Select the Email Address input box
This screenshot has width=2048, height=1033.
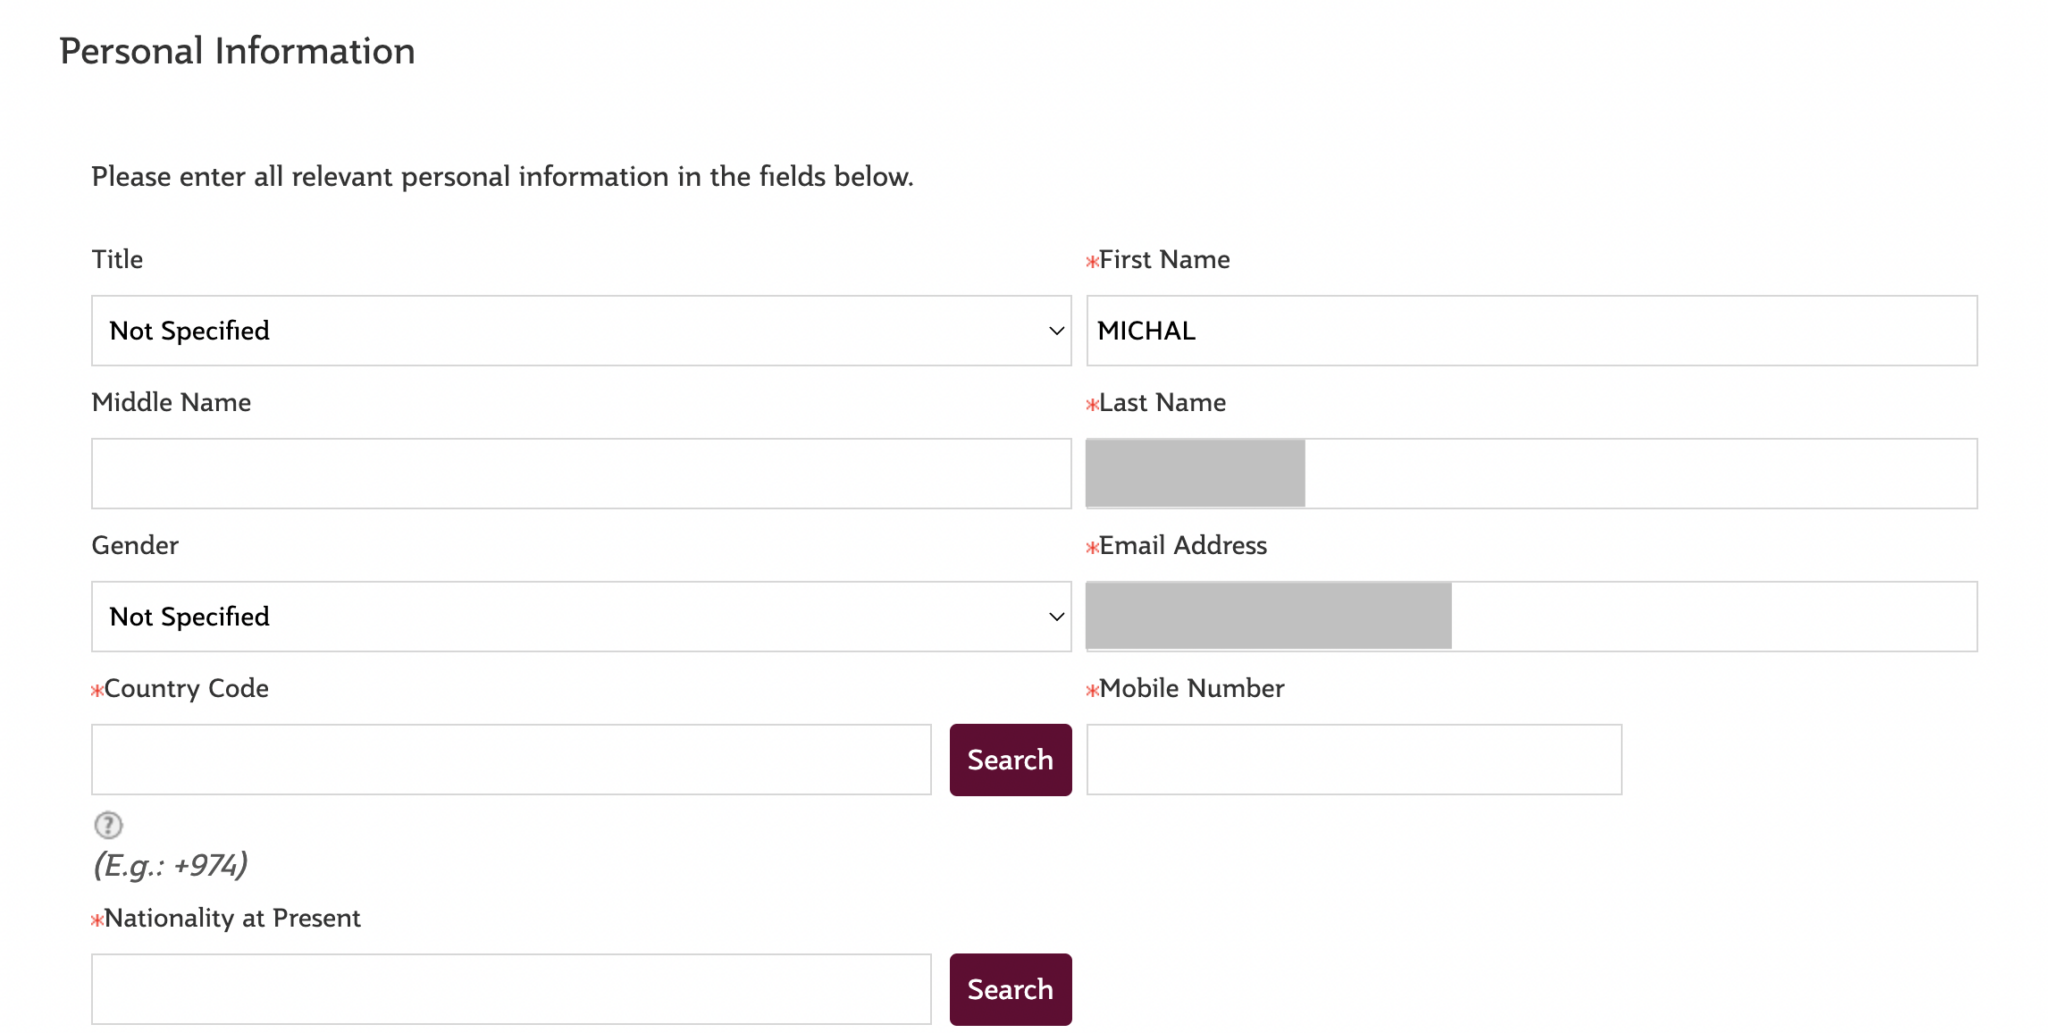point(1532,616)
